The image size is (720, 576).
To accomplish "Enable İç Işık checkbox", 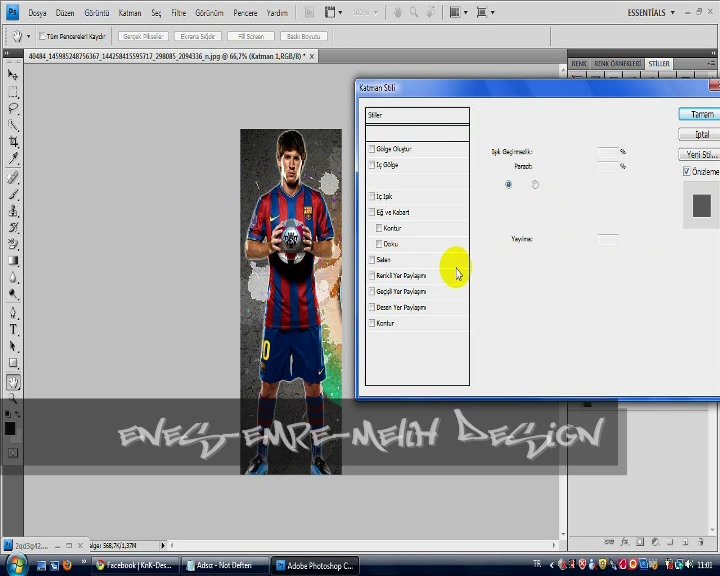I will point(371,196).
